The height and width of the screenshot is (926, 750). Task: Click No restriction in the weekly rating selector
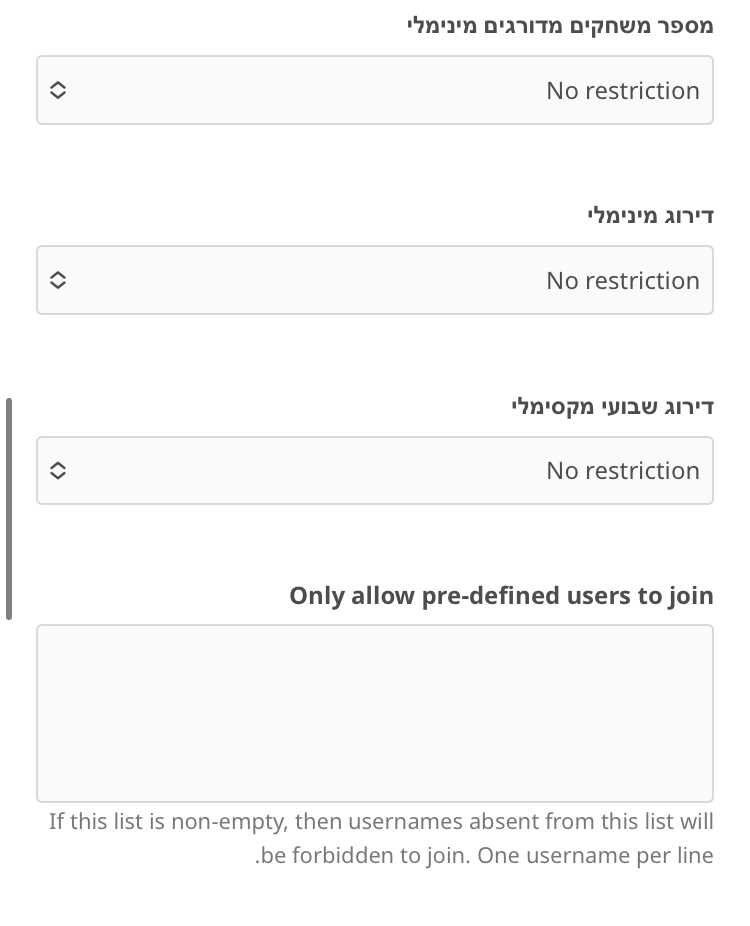(x=622, y=470)
